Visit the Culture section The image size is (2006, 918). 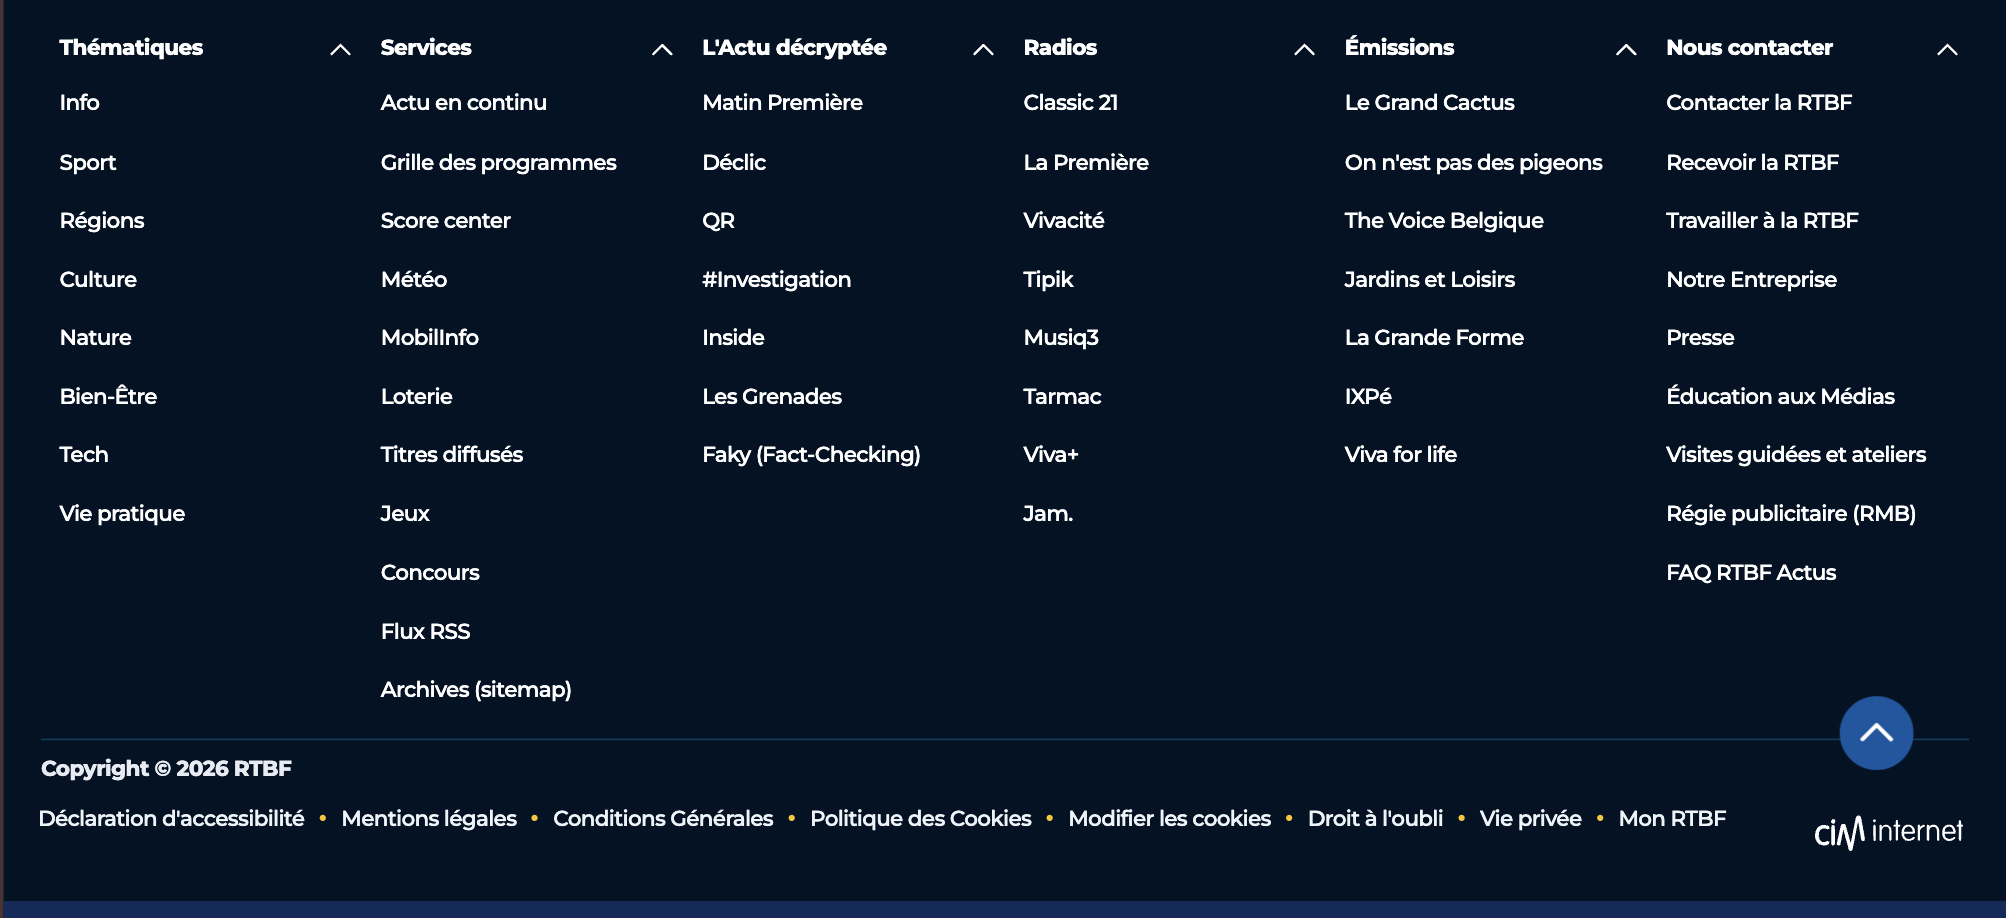(98, 279)
